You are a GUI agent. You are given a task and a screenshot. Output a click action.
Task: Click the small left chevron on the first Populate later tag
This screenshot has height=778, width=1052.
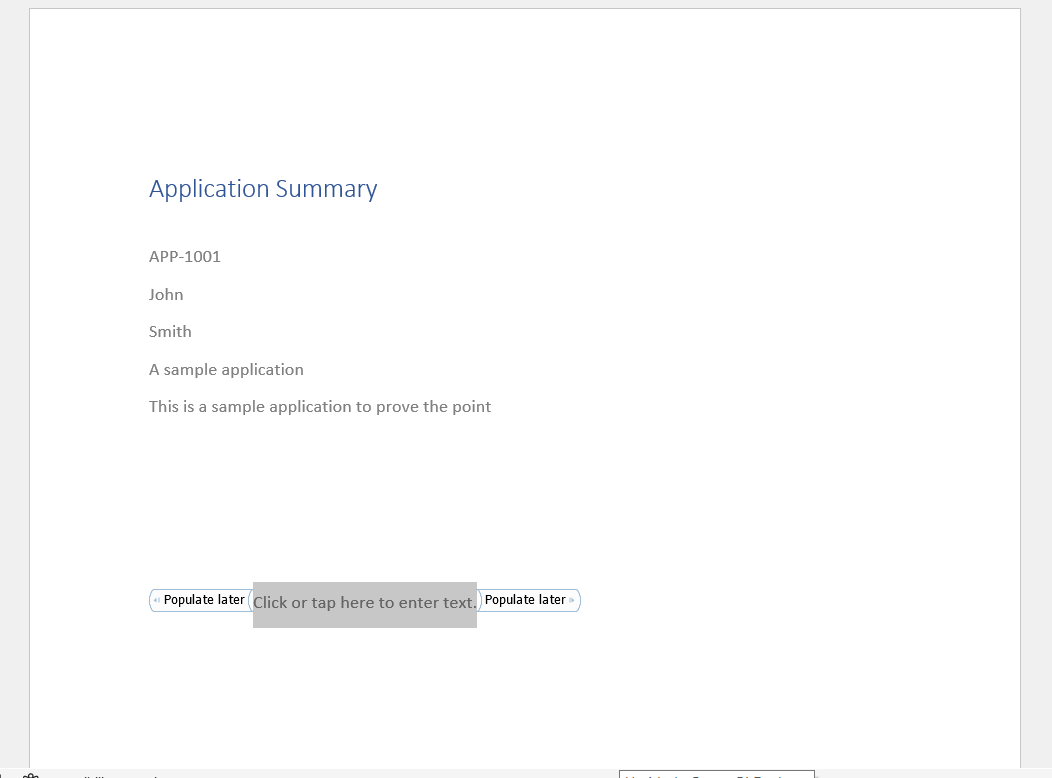[x=156, y=600]
